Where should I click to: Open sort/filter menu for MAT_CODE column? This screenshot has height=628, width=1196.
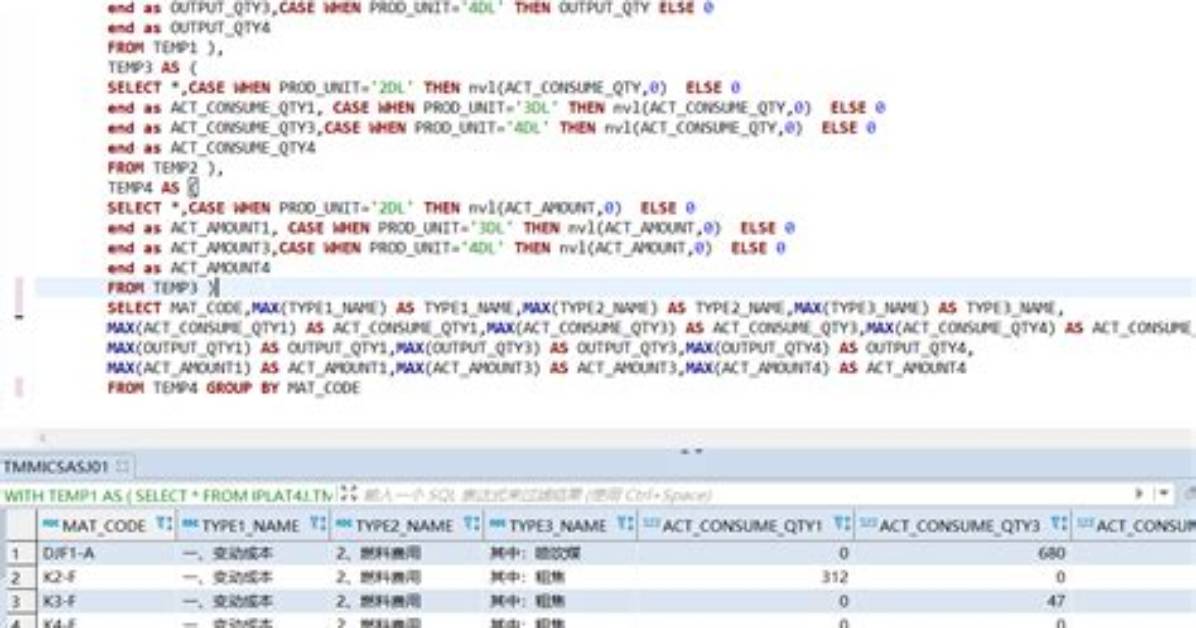coord(163,524)
